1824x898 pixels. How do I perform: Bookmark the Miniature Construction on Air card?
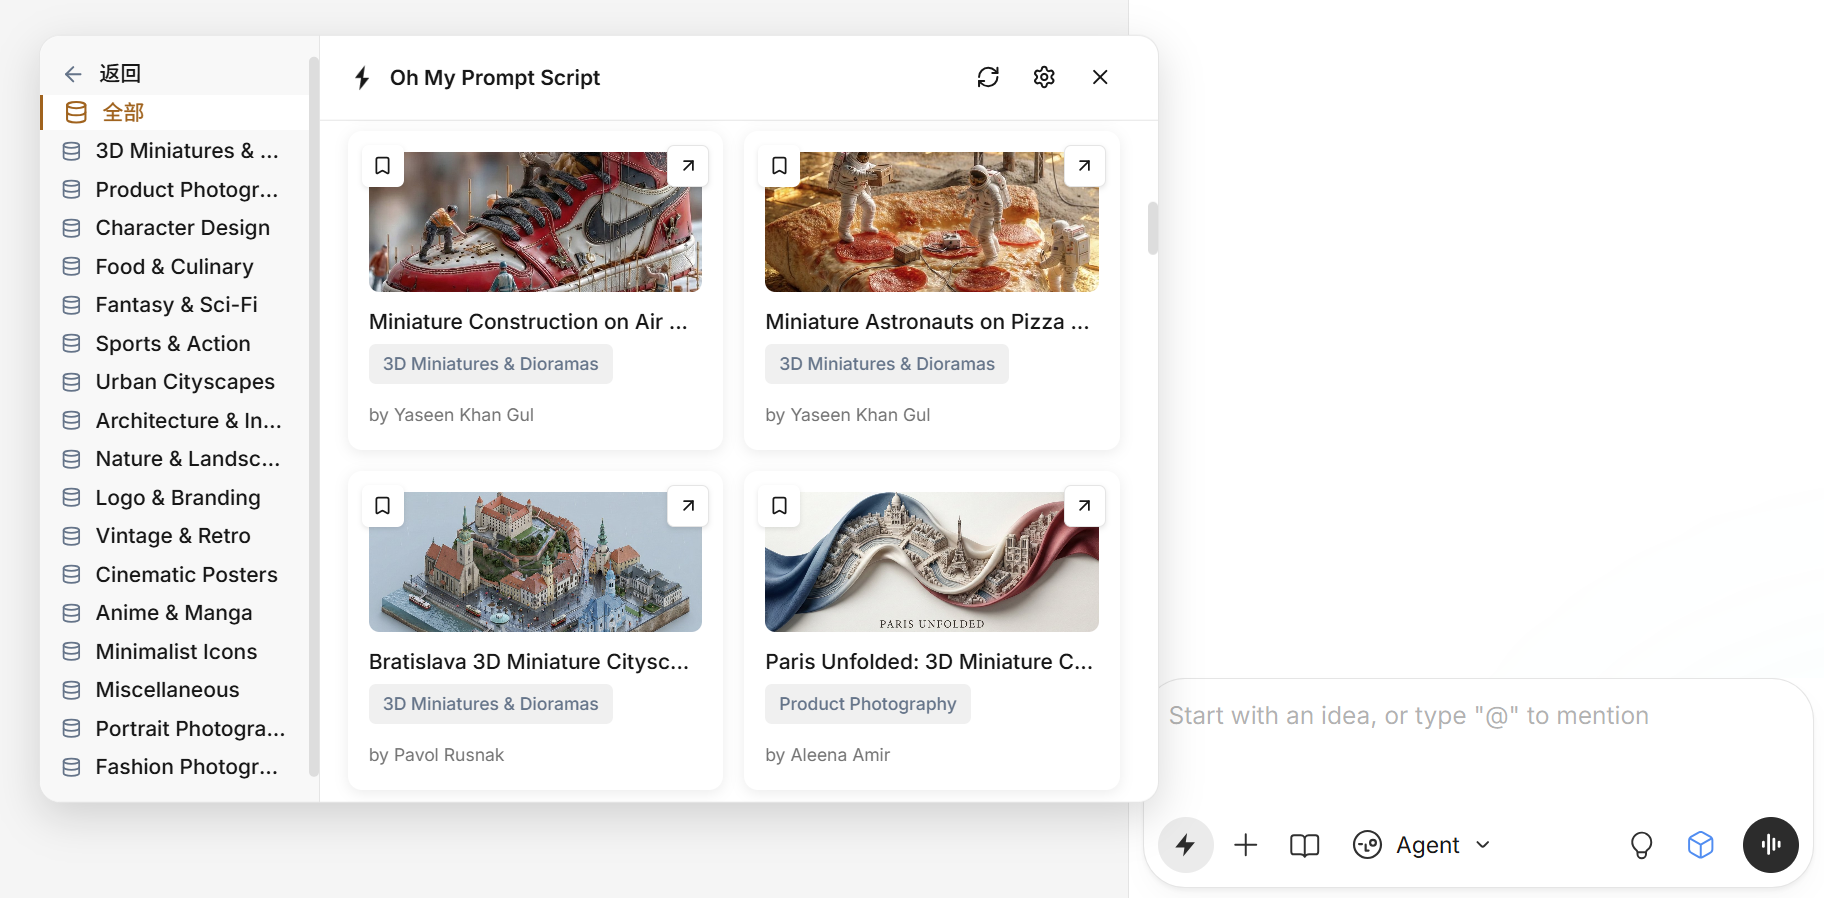[383, 166]
